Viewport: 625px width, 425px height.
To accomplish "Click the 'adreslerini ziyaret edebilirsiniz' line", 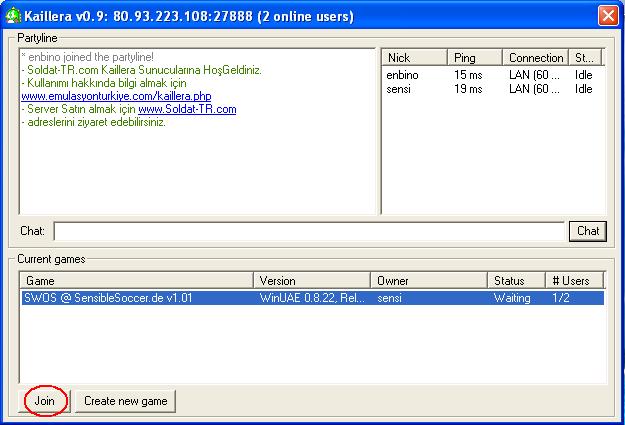I will point(94,122).
